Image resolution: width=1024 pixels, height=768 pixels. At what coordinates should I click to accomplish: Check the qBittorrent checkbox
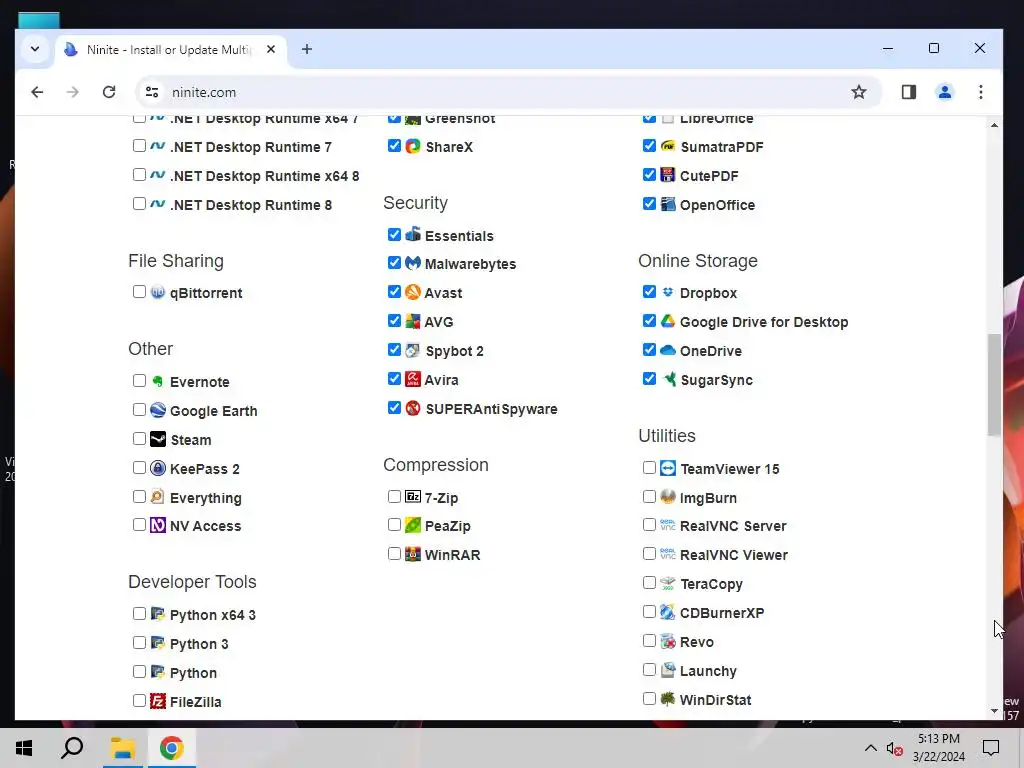pos(139,291)
